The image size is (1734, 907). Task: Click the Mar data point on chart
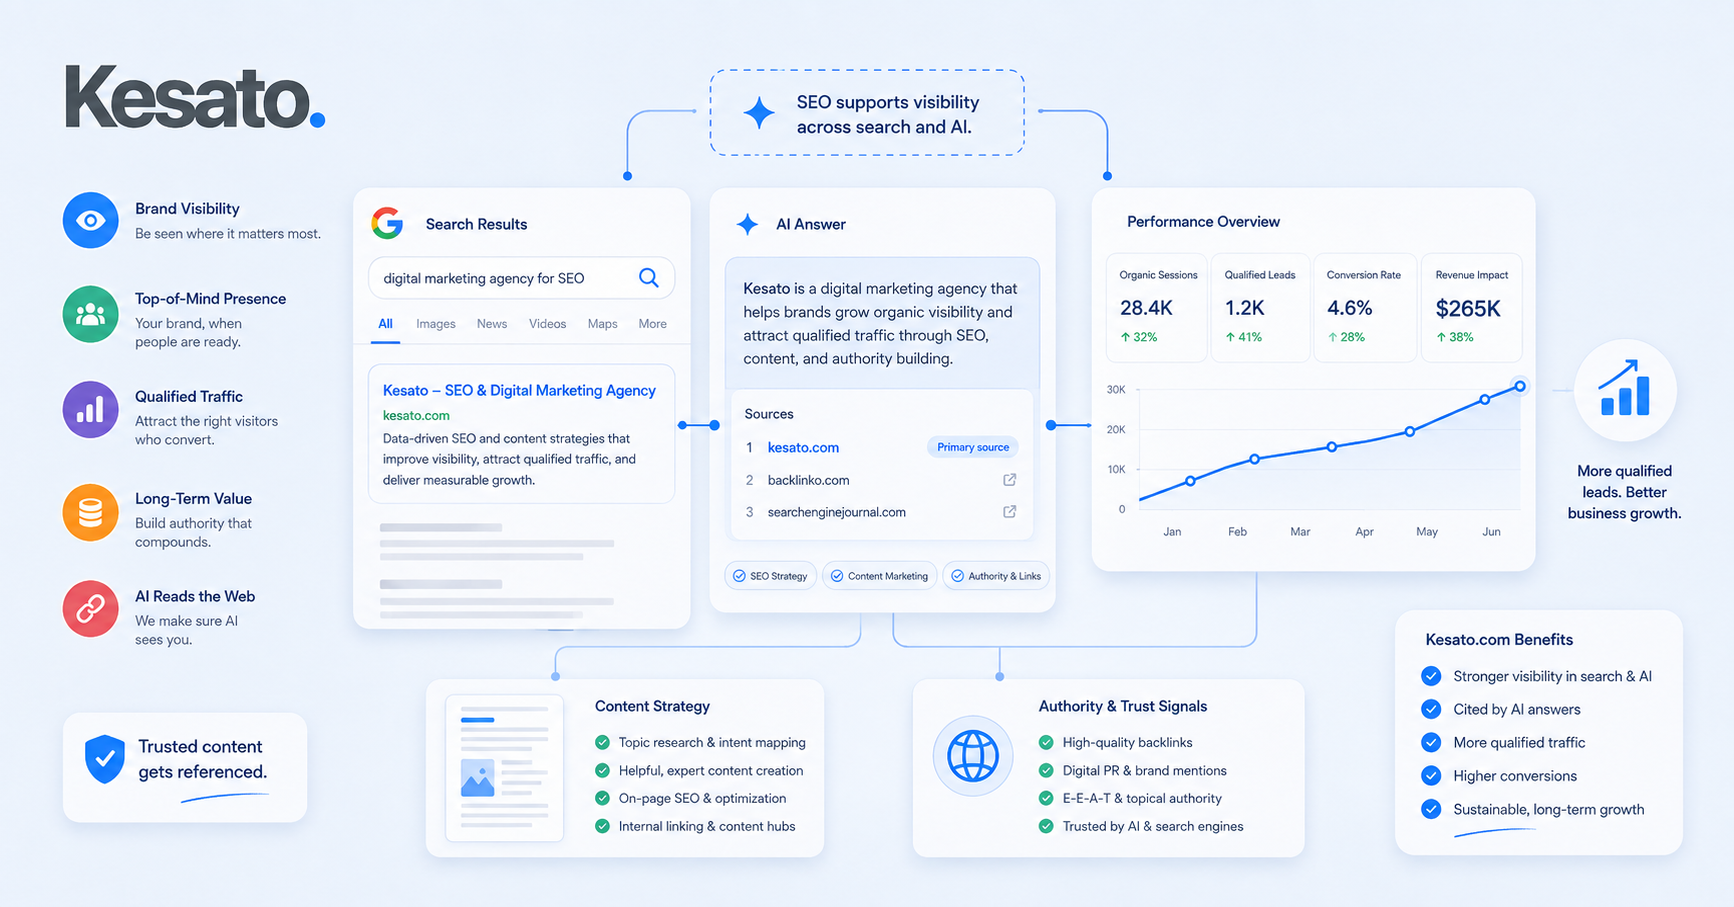click(x=1332, y=447)
